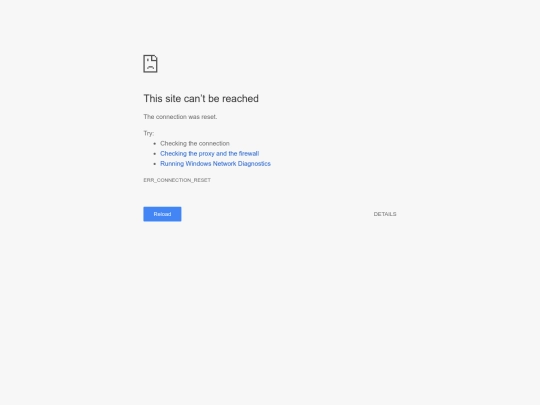Click the ERR_CONNECTION_RESET error code

tap(177, 180)
